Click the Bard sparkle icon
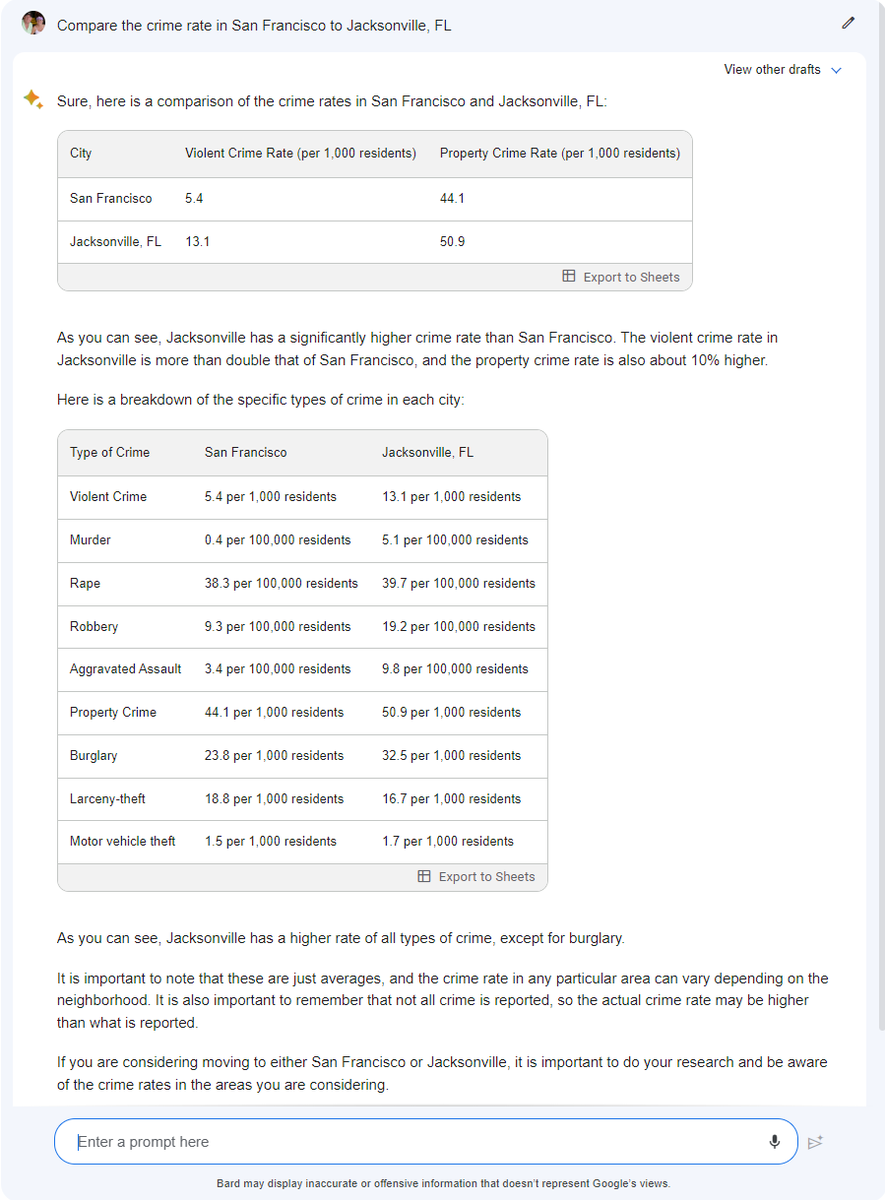 tap(33, 99)
